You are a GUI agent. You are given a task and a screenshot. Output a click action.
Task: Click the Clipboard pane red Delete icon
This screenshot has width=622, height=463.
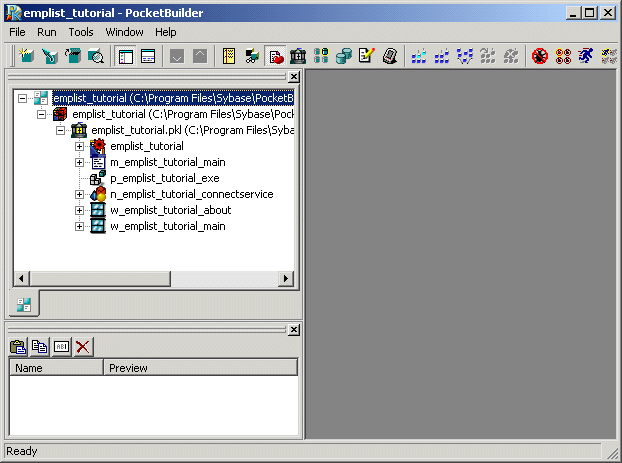[x=83, y=347]
